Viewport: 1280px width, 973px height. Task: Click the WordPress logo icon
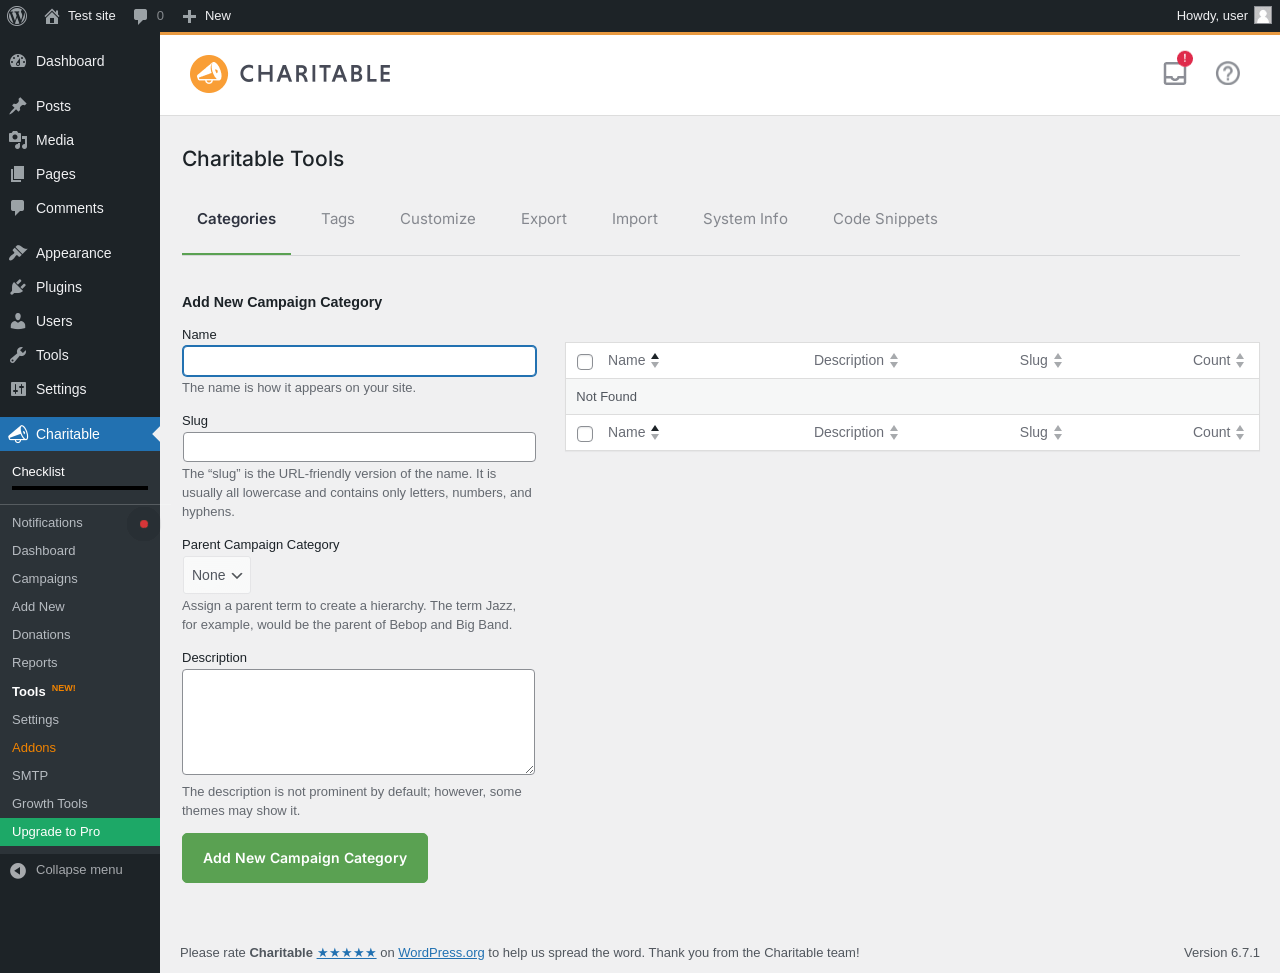click(x=17, y=16)
